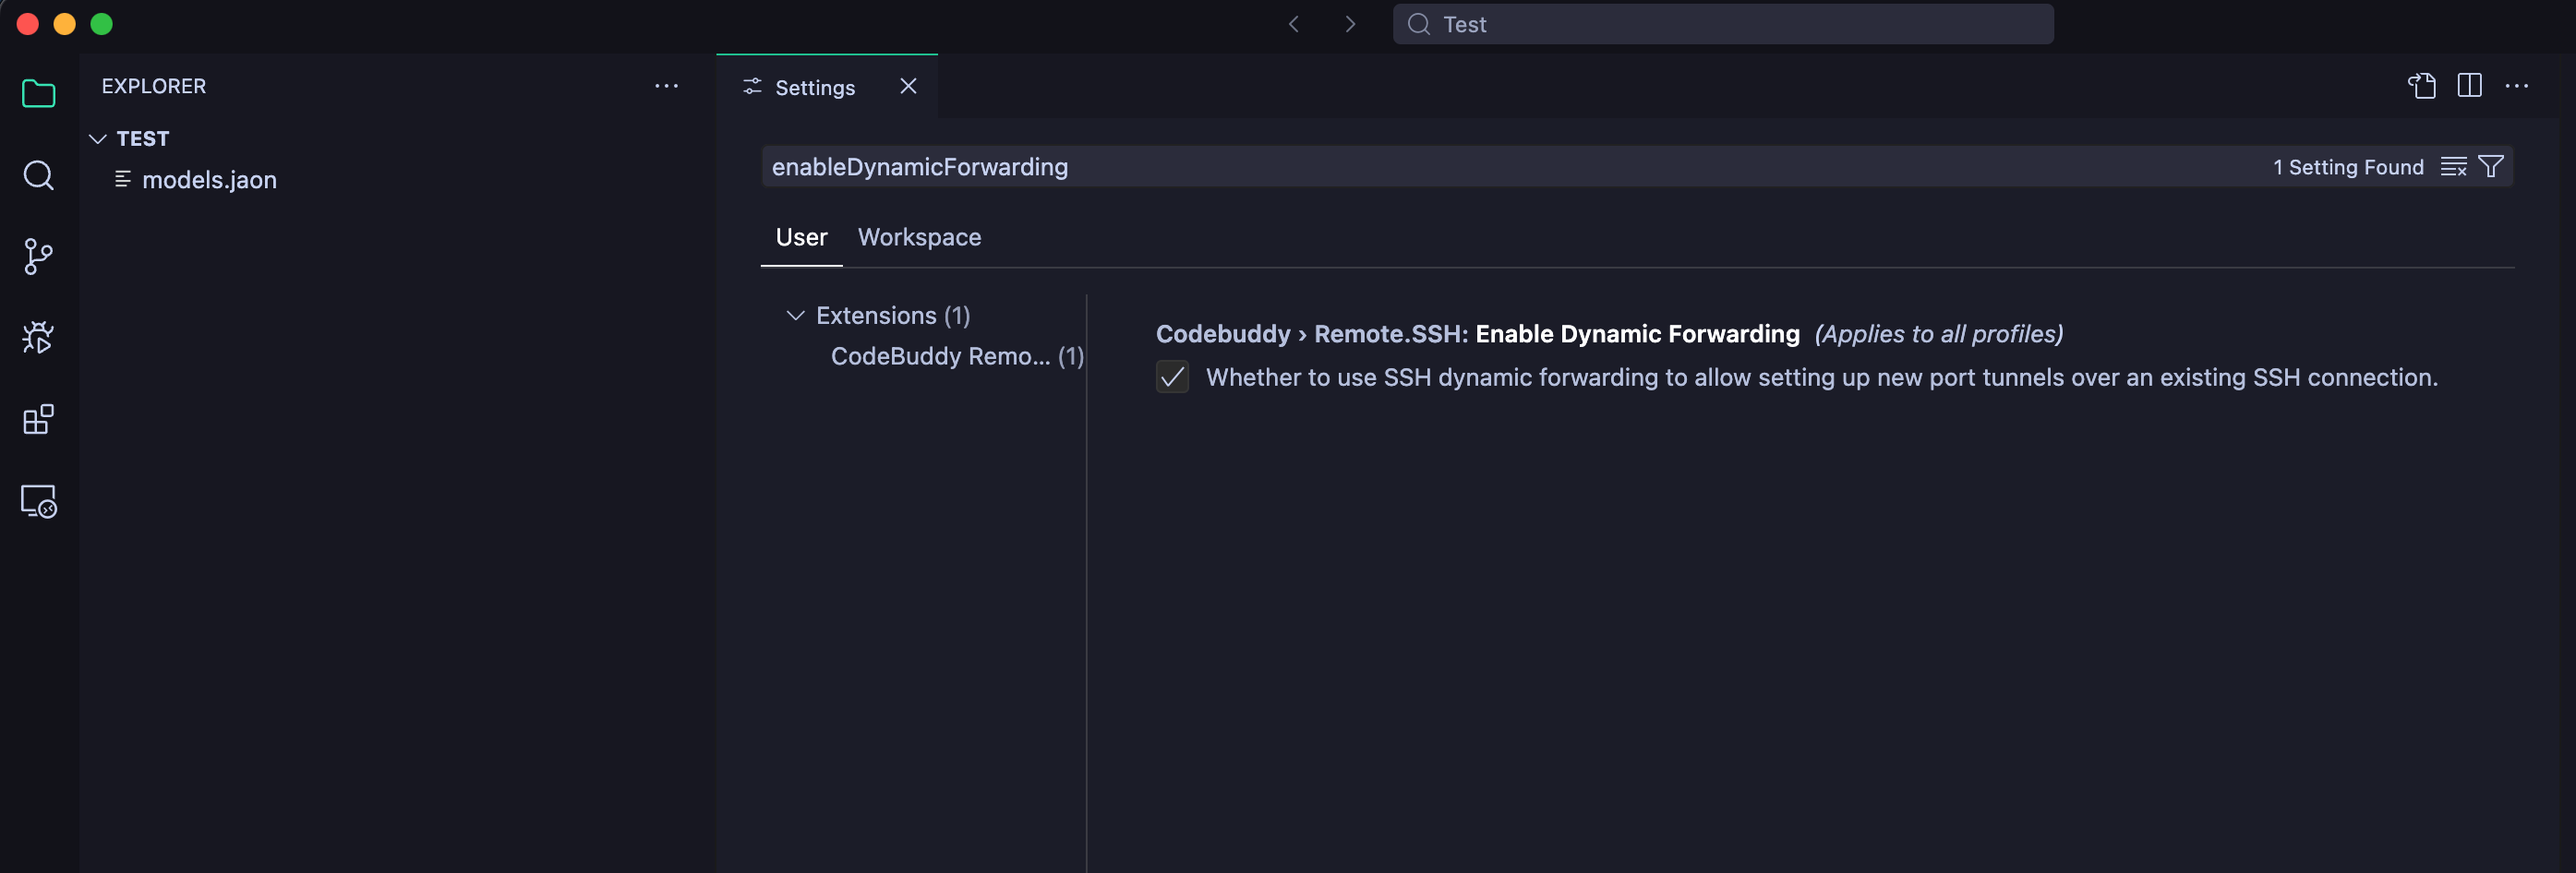
Task: Close the Settings editor tab
Action: pyautogui.click(x=908, y=87)
